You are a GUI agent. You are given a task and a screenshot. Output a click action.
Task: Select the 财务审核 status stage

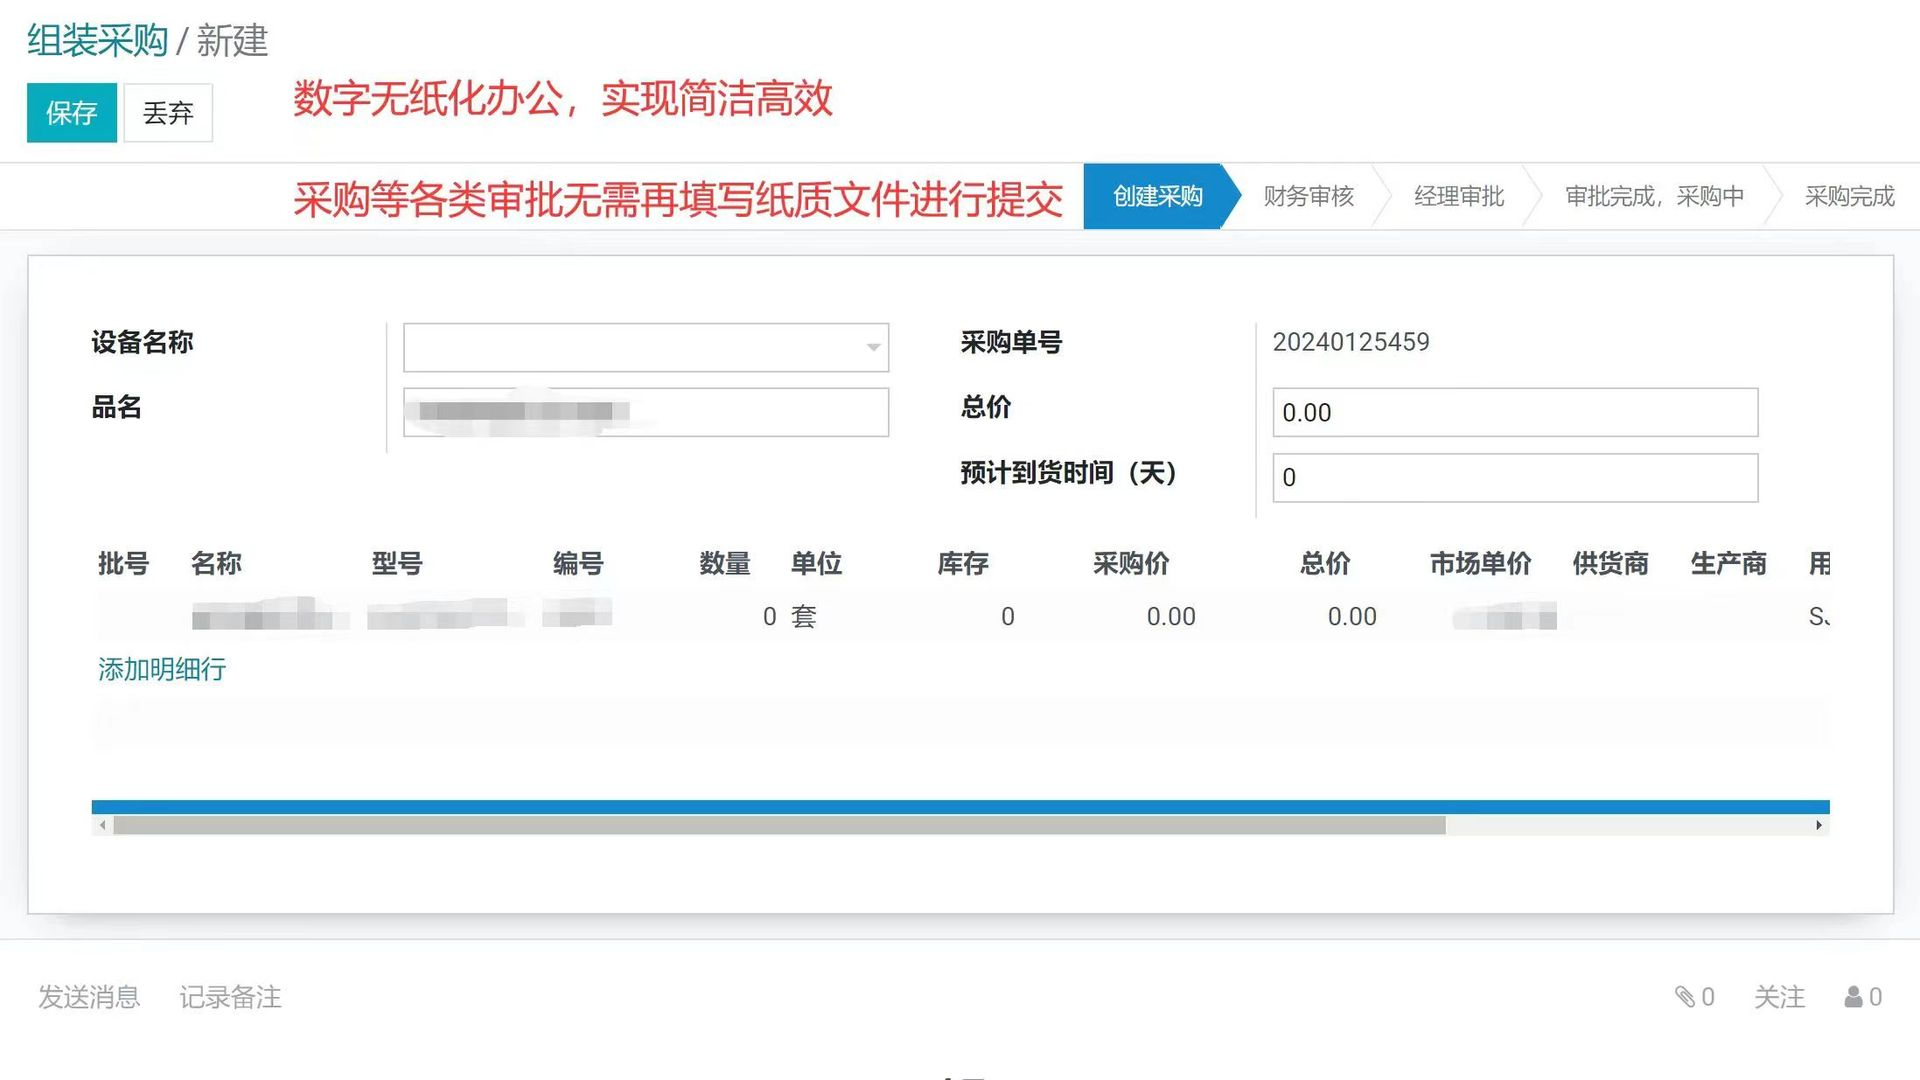(x=1308, y=197)
